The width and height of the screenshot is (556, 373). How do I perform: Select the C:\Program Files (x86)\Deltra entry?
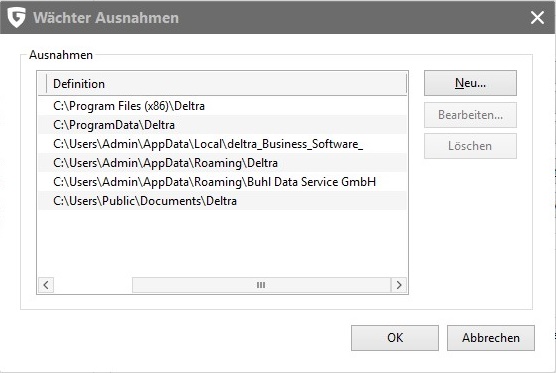pos(222,106)
